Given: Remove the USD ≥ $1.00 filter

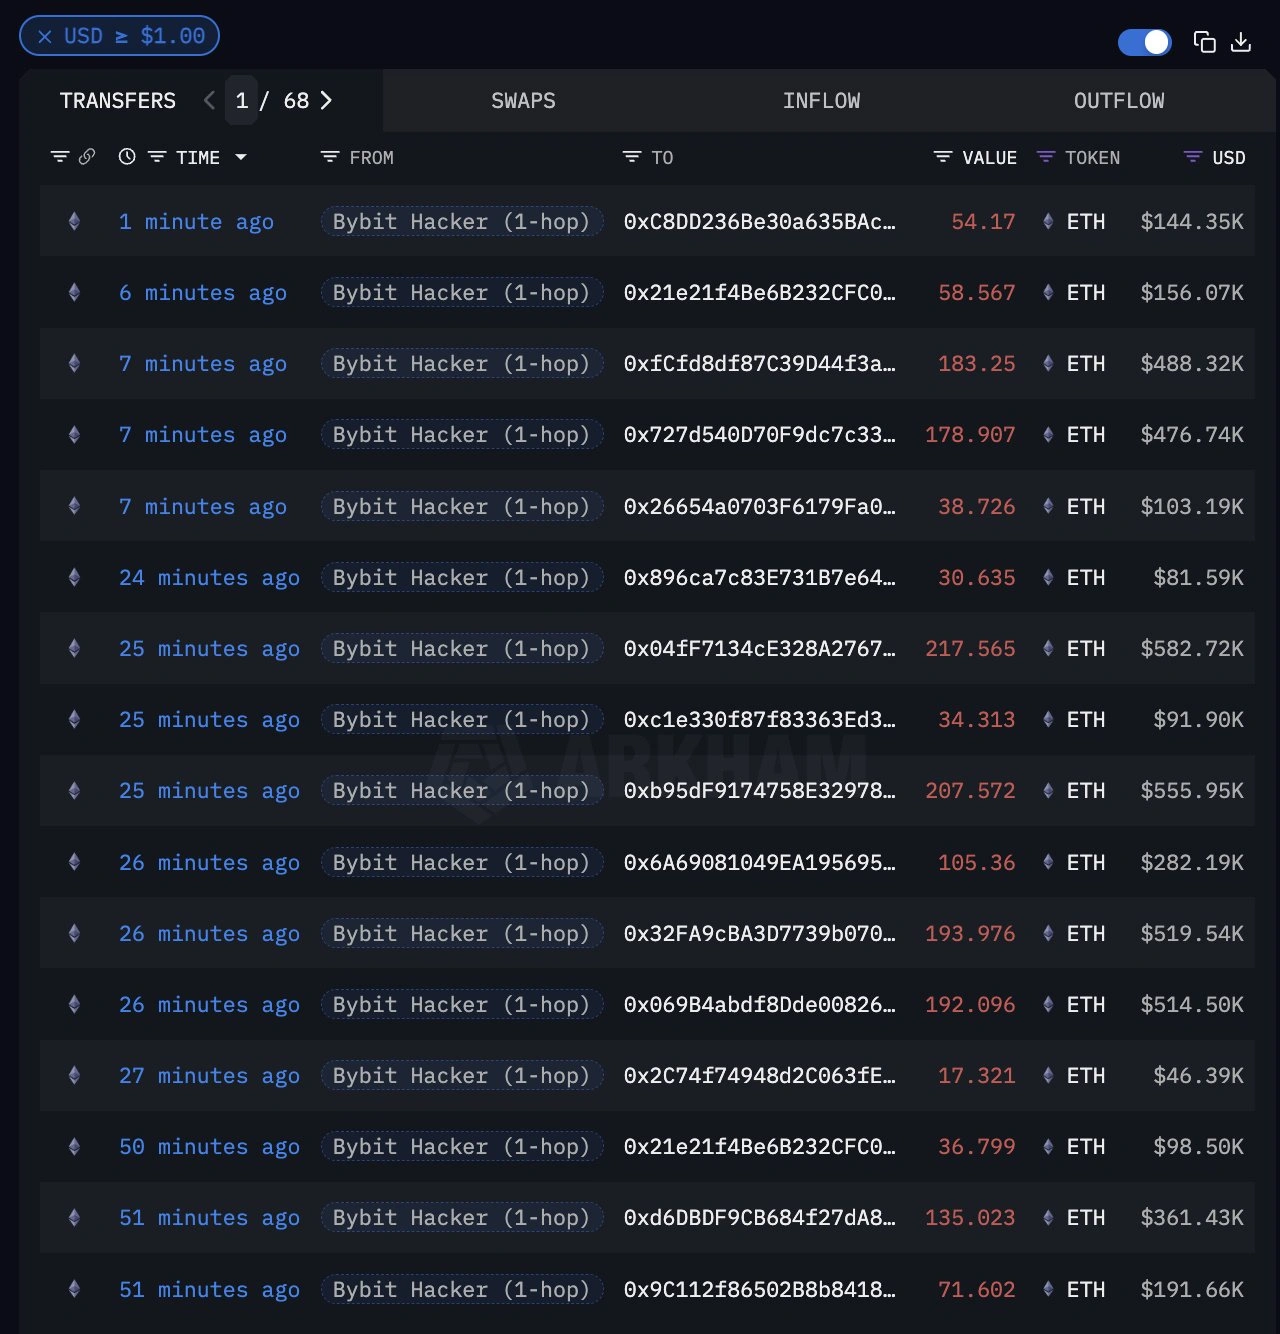Looking at the screenshot, I should pyautogui.click(x=44, y=36).
